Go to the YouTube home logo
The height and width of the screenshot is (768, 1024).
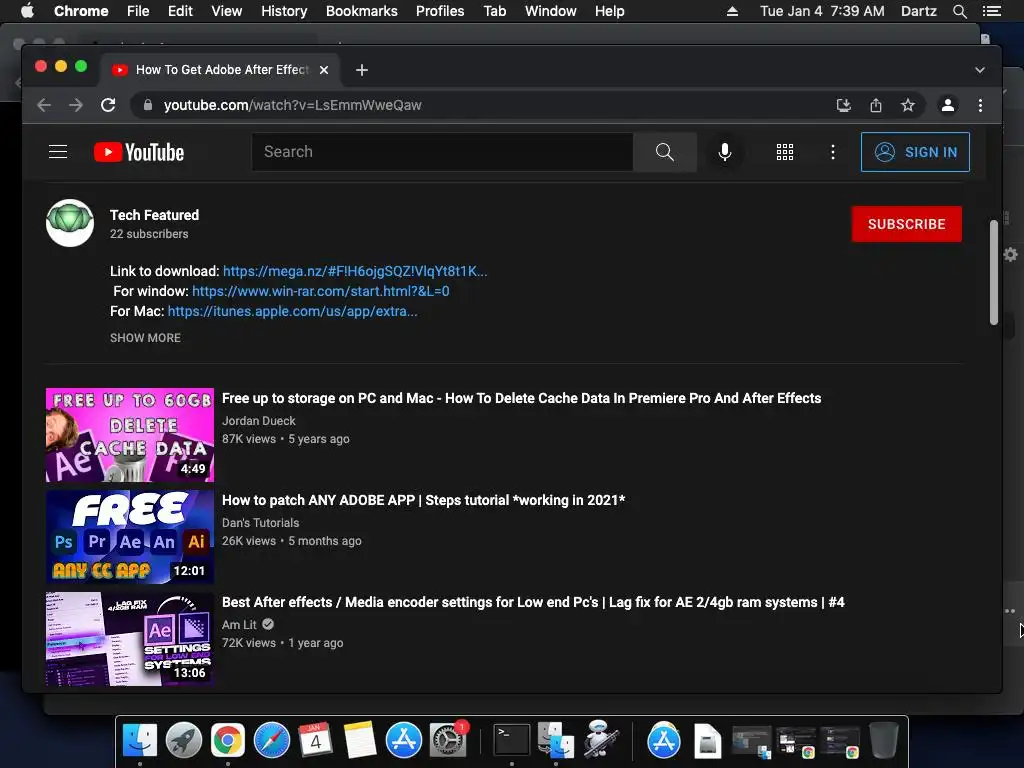coord(139,152)
